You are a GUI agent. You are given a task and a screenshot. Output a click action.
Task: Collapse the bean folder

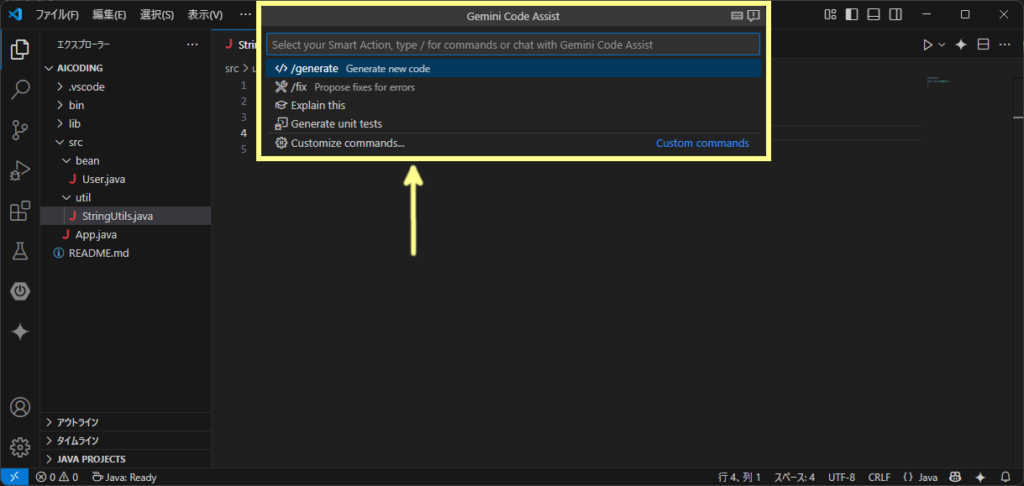click(125, 160)
